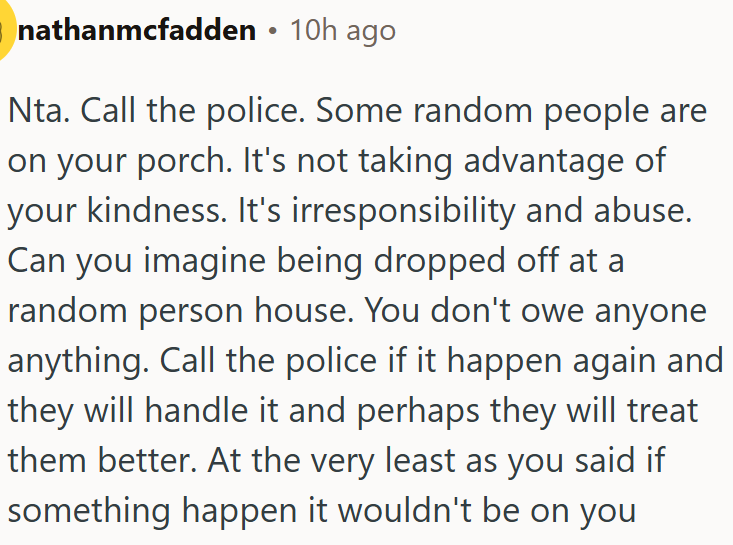The width and height of the screenshot is (733, 545).
Task: Click the phrase 'random person house.'
Action: pos(181,311)
